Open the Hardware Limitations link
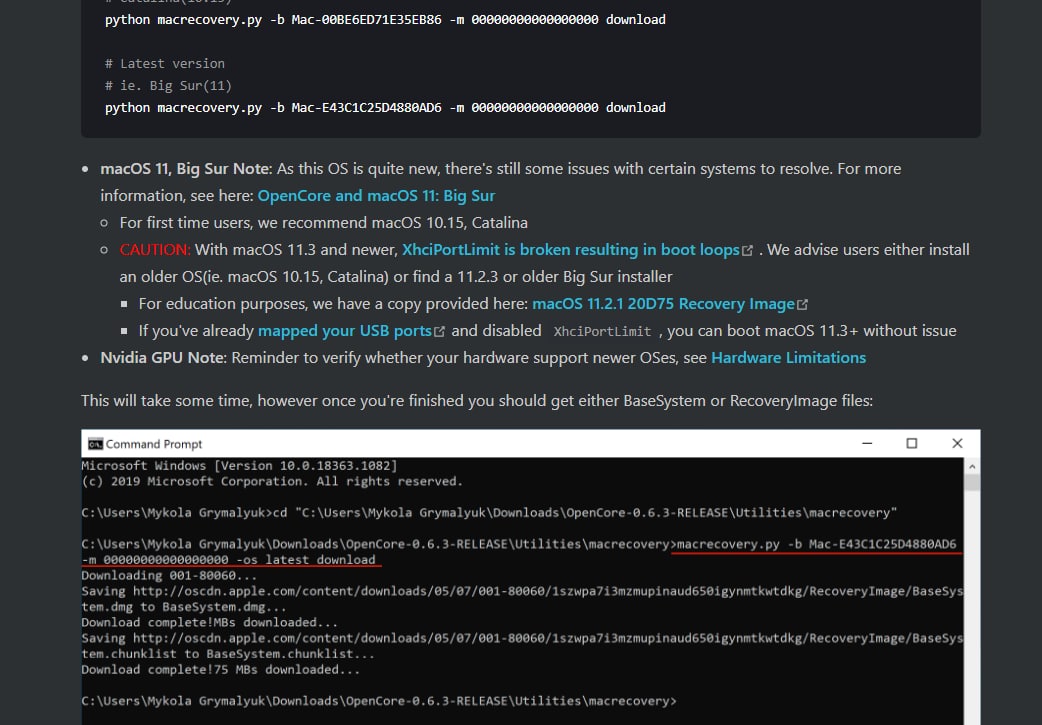Image resolution: width=1042 pixels, height=725 pixels. [x=788, y=358]
